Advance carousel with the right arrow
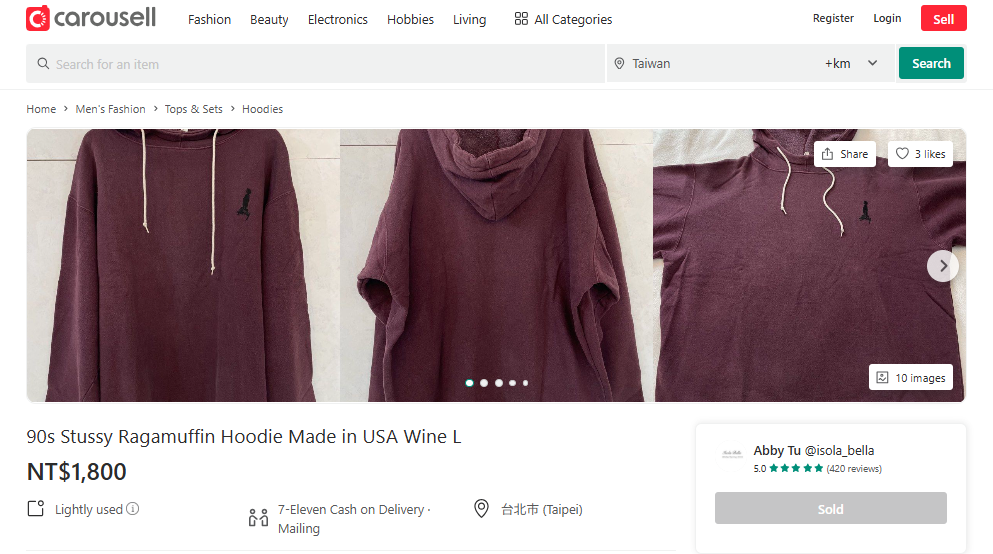 (x=942, y=266)
